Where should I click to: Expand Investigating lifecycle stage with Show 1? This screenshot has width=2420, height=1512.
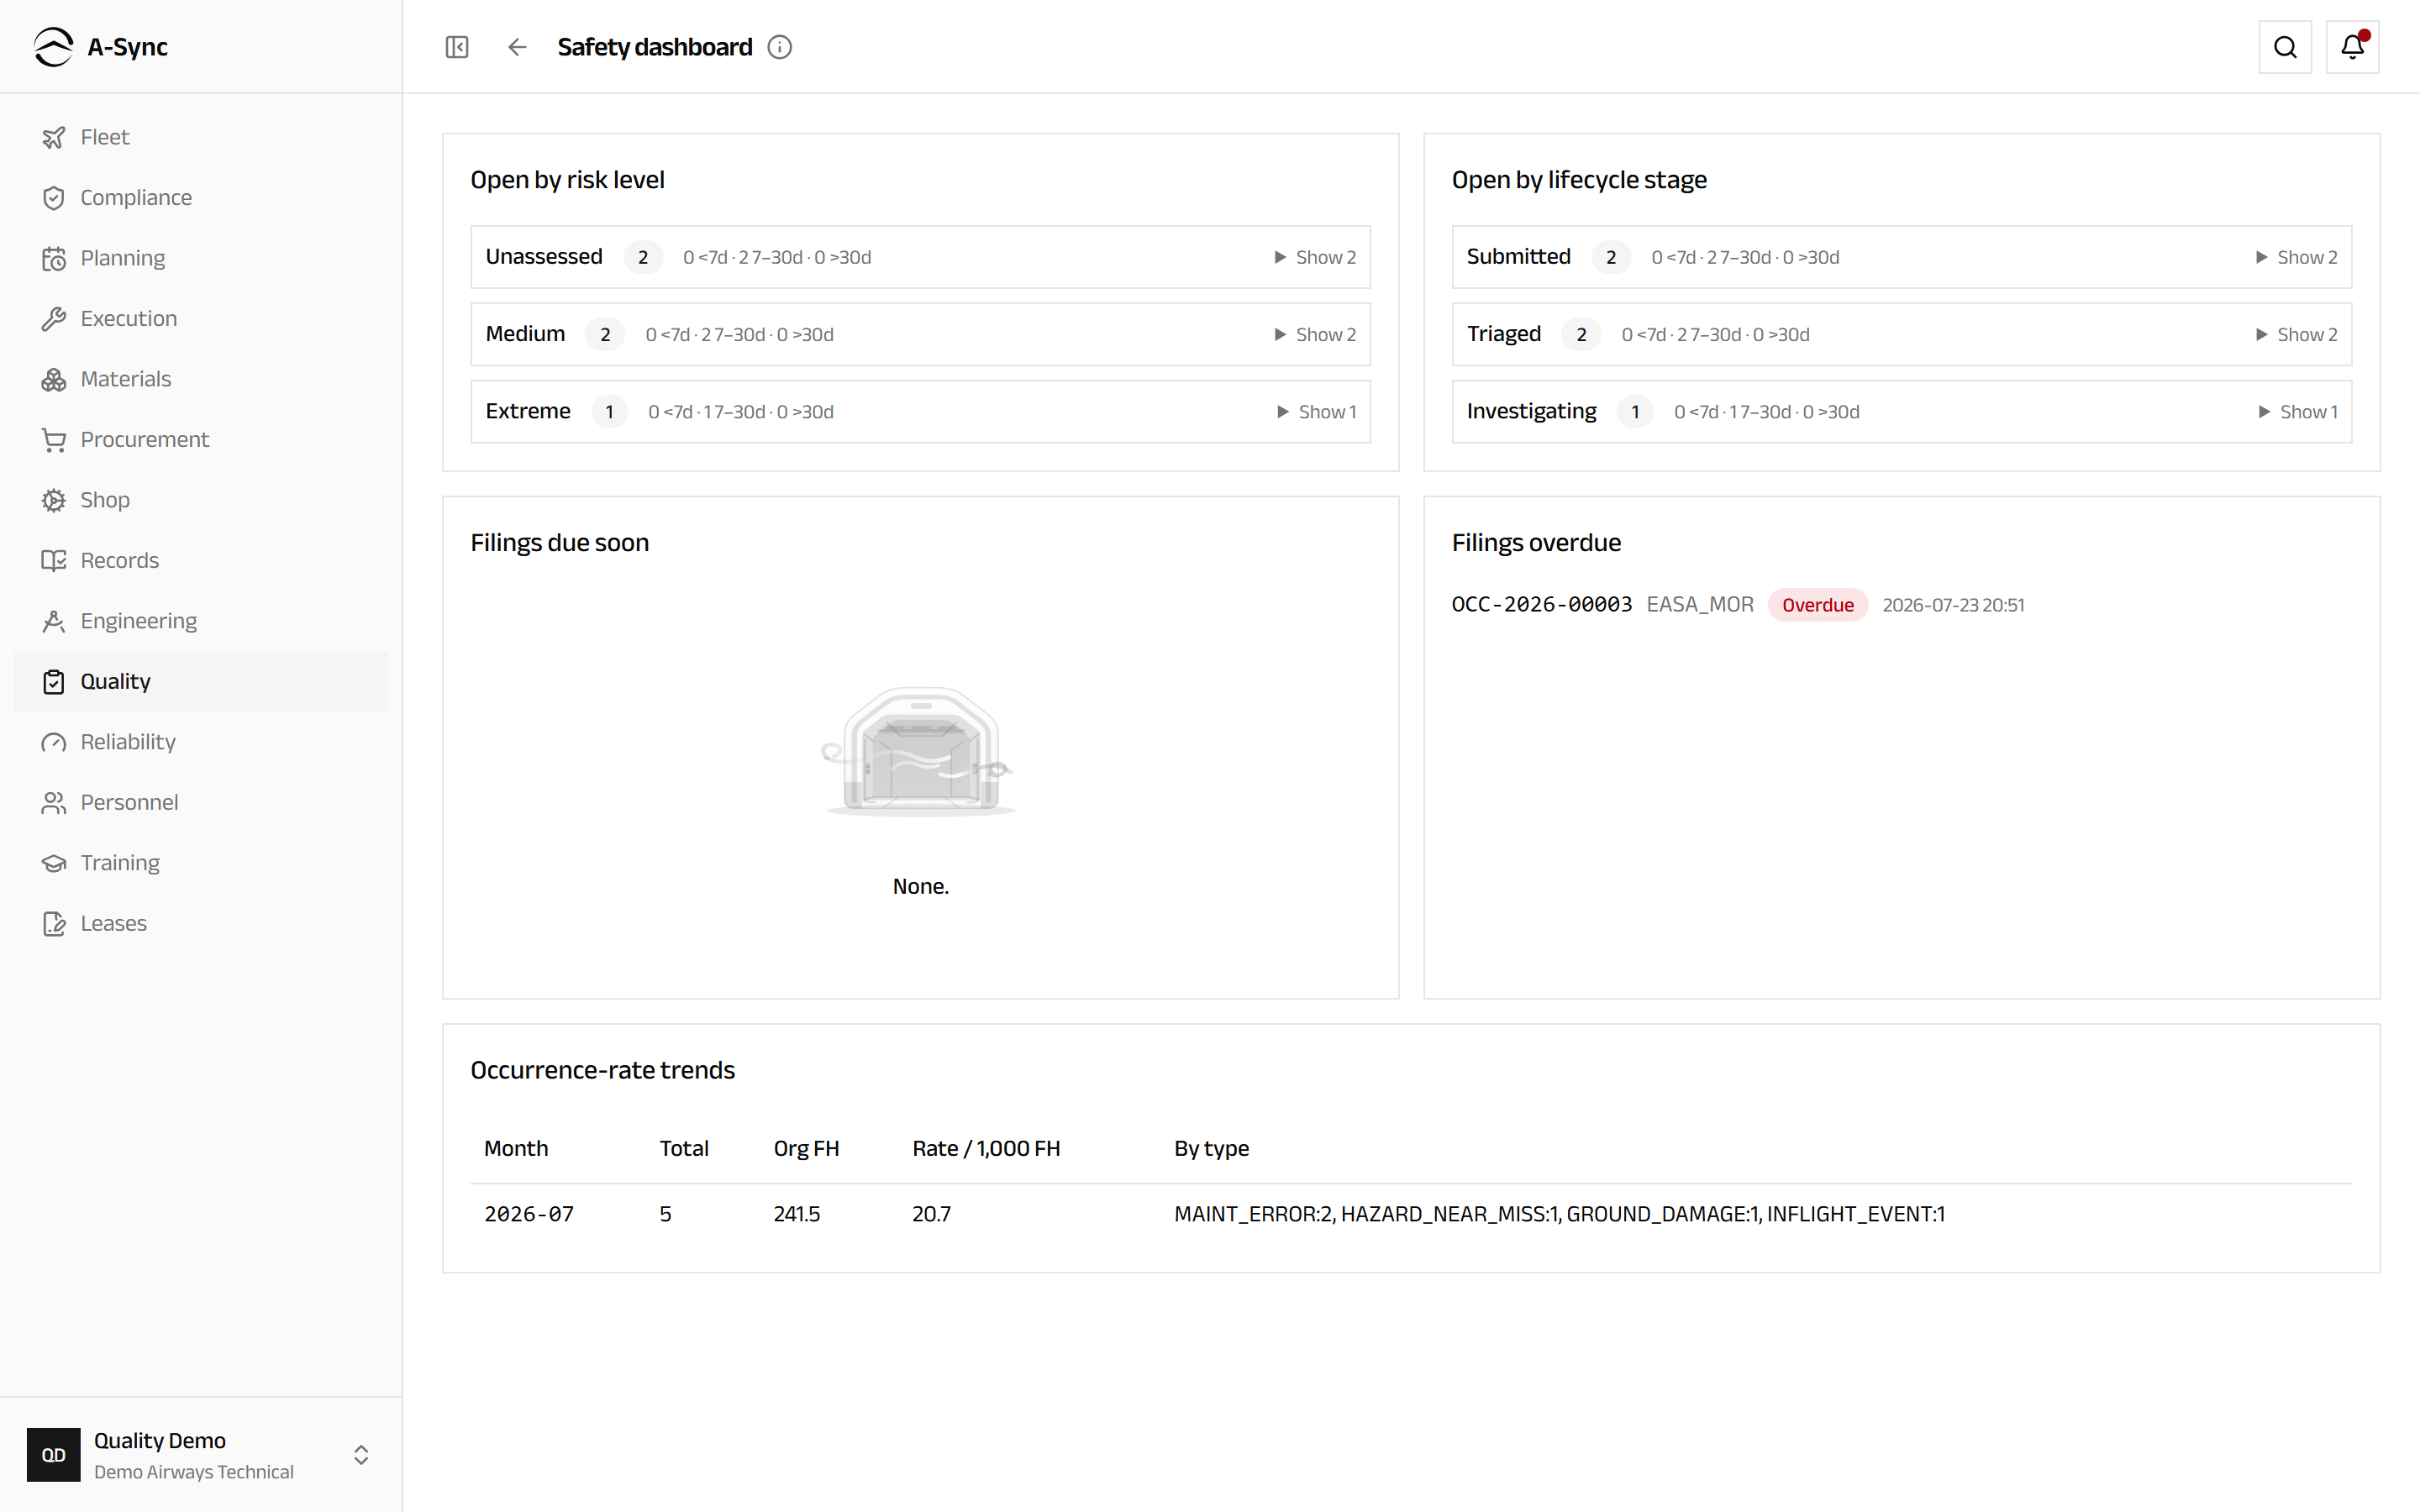pos(2298,412)
